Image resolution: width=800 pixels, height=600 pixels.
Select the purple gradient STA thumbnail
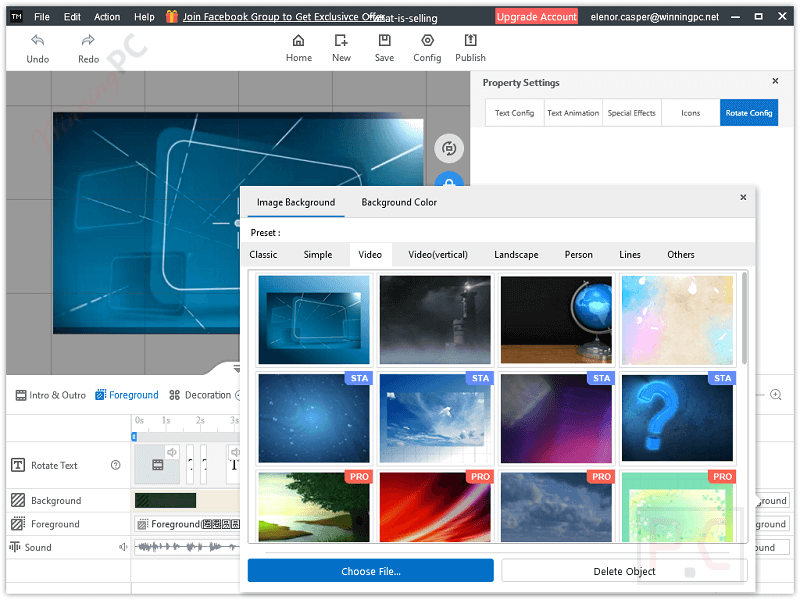(x=556, y=418)
